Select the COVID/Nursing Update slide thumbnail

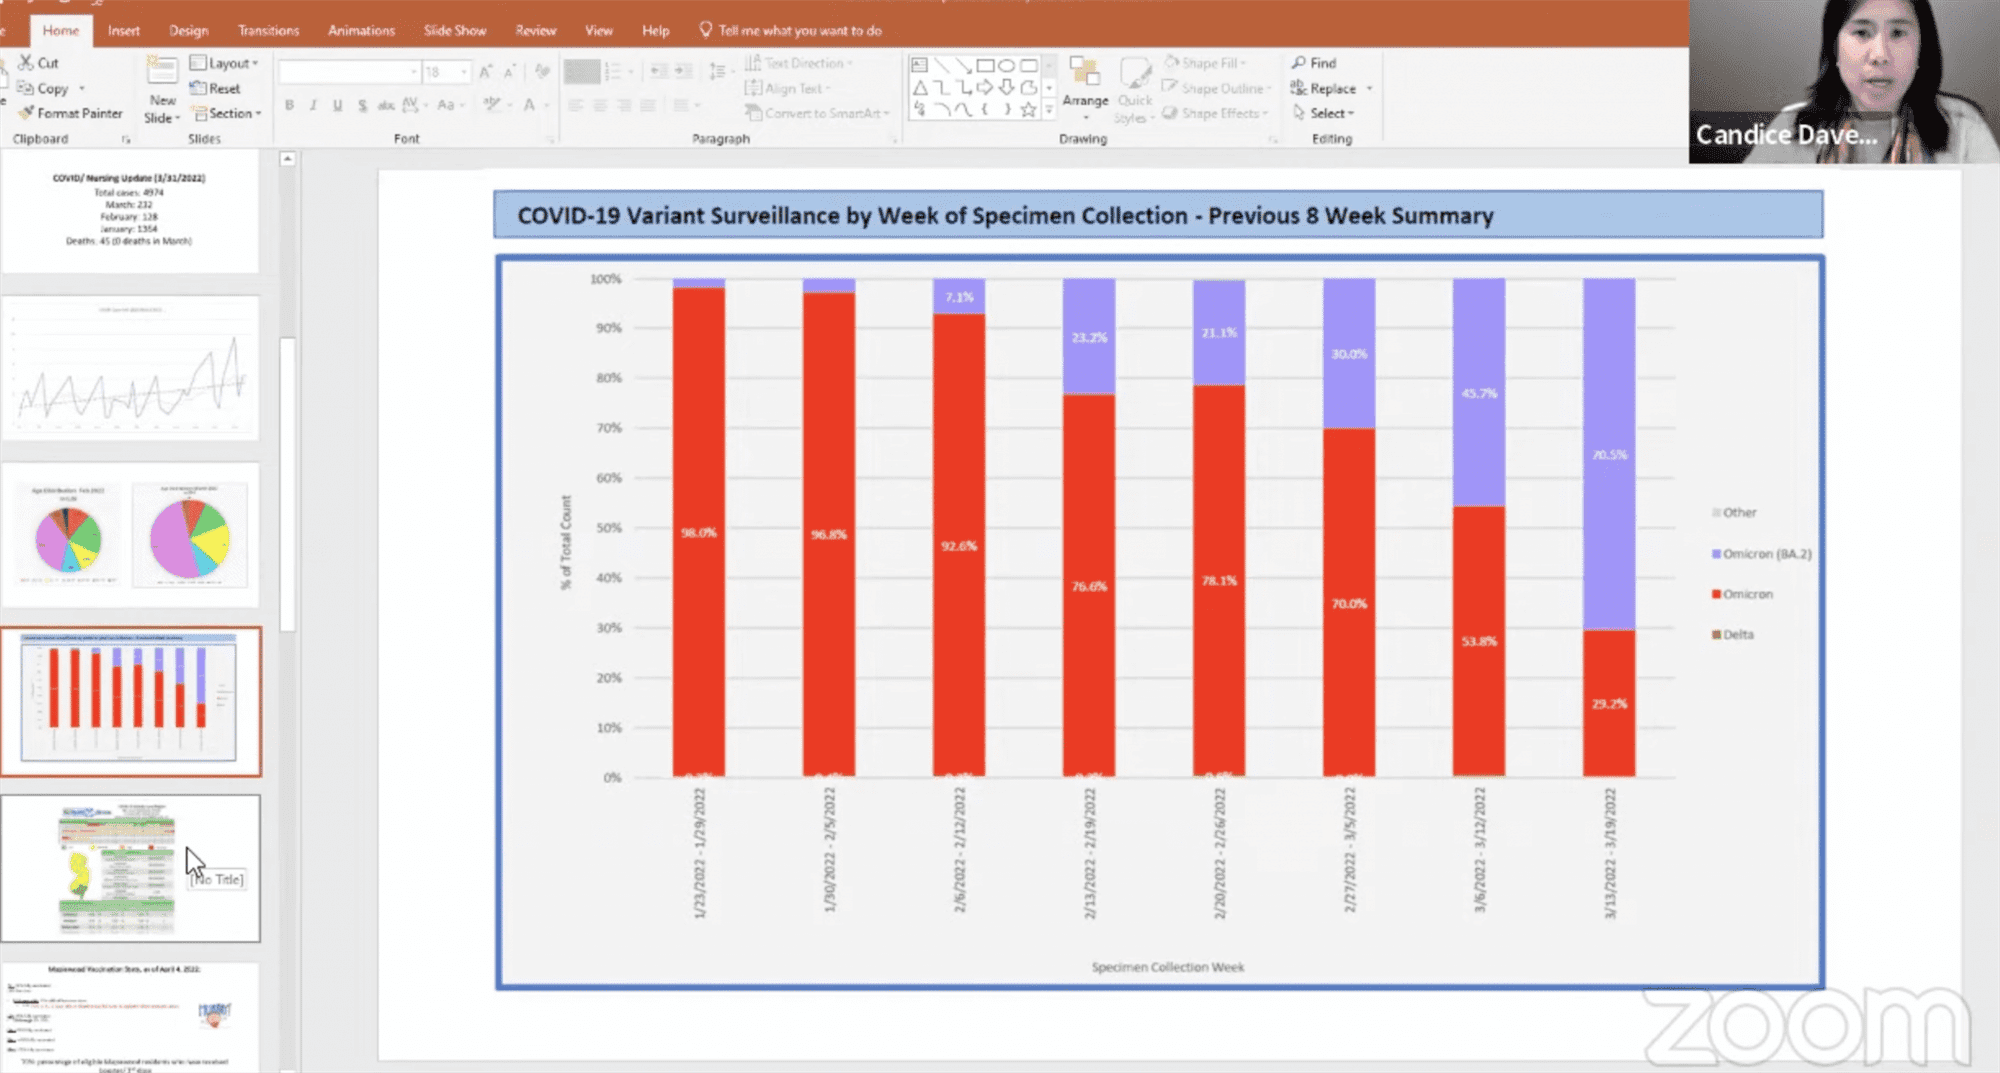pos(130,211)
